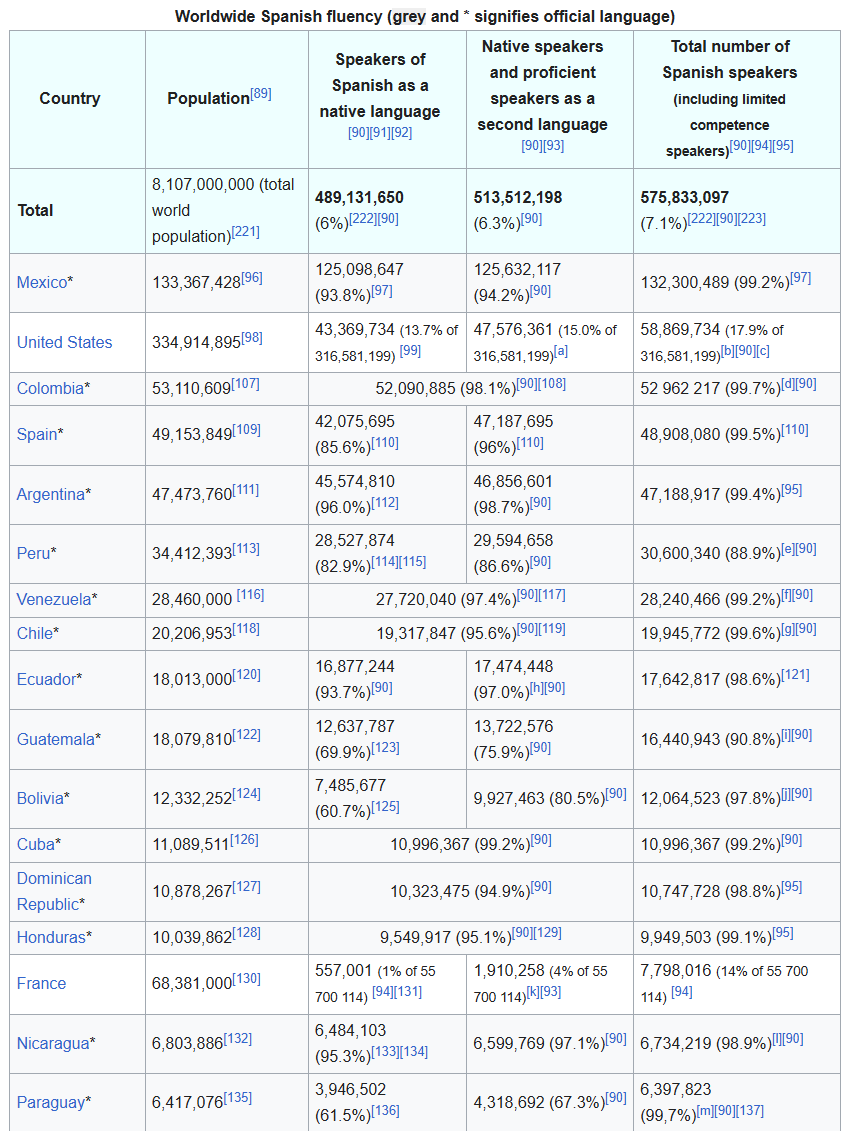Screen dimensions: 854x1131
Task: Open citation [98] for United States population
Action: tap(252, 338)
